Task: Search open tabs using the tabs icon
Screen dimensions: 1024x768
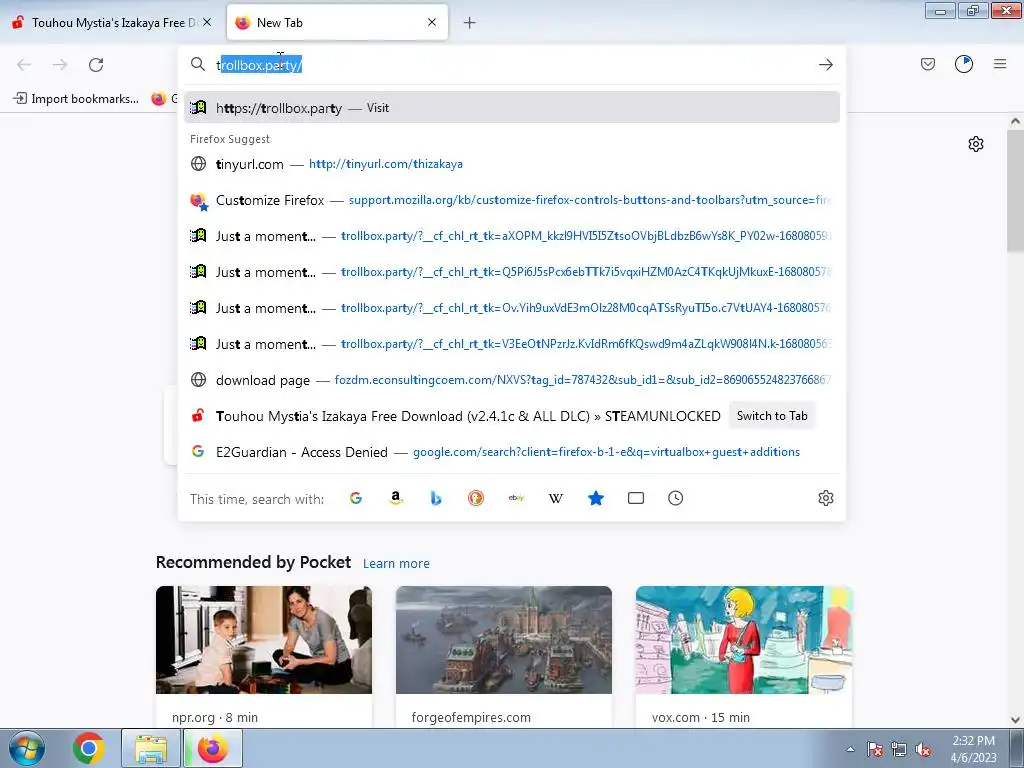Action: click(x=635, y=498)
